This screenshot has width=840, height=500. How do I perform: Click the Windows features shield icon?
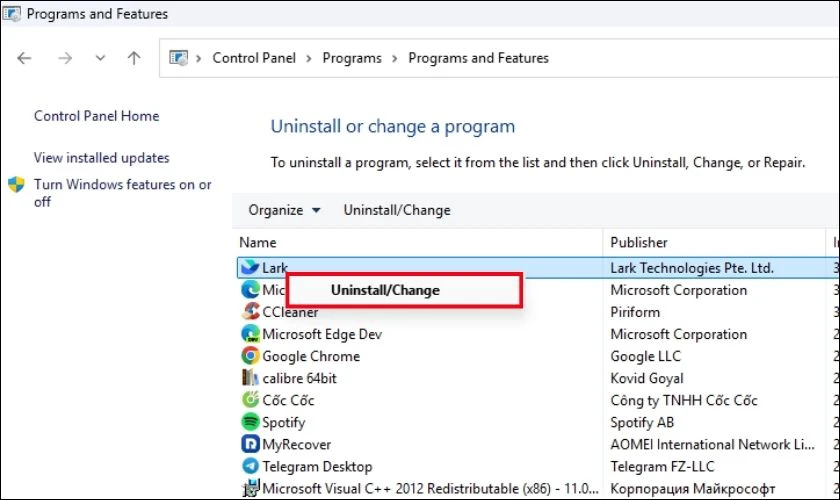point(17,184)
